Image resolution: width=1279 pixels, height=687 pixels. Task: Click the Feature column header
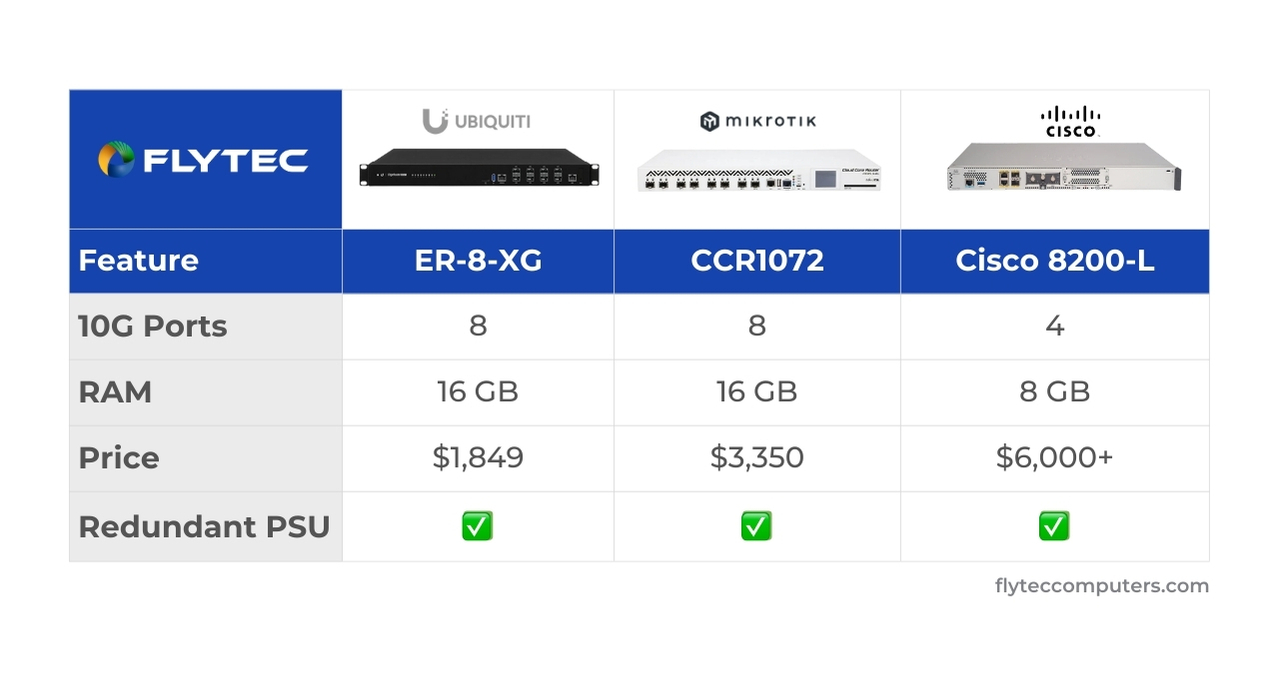[138, 261]
